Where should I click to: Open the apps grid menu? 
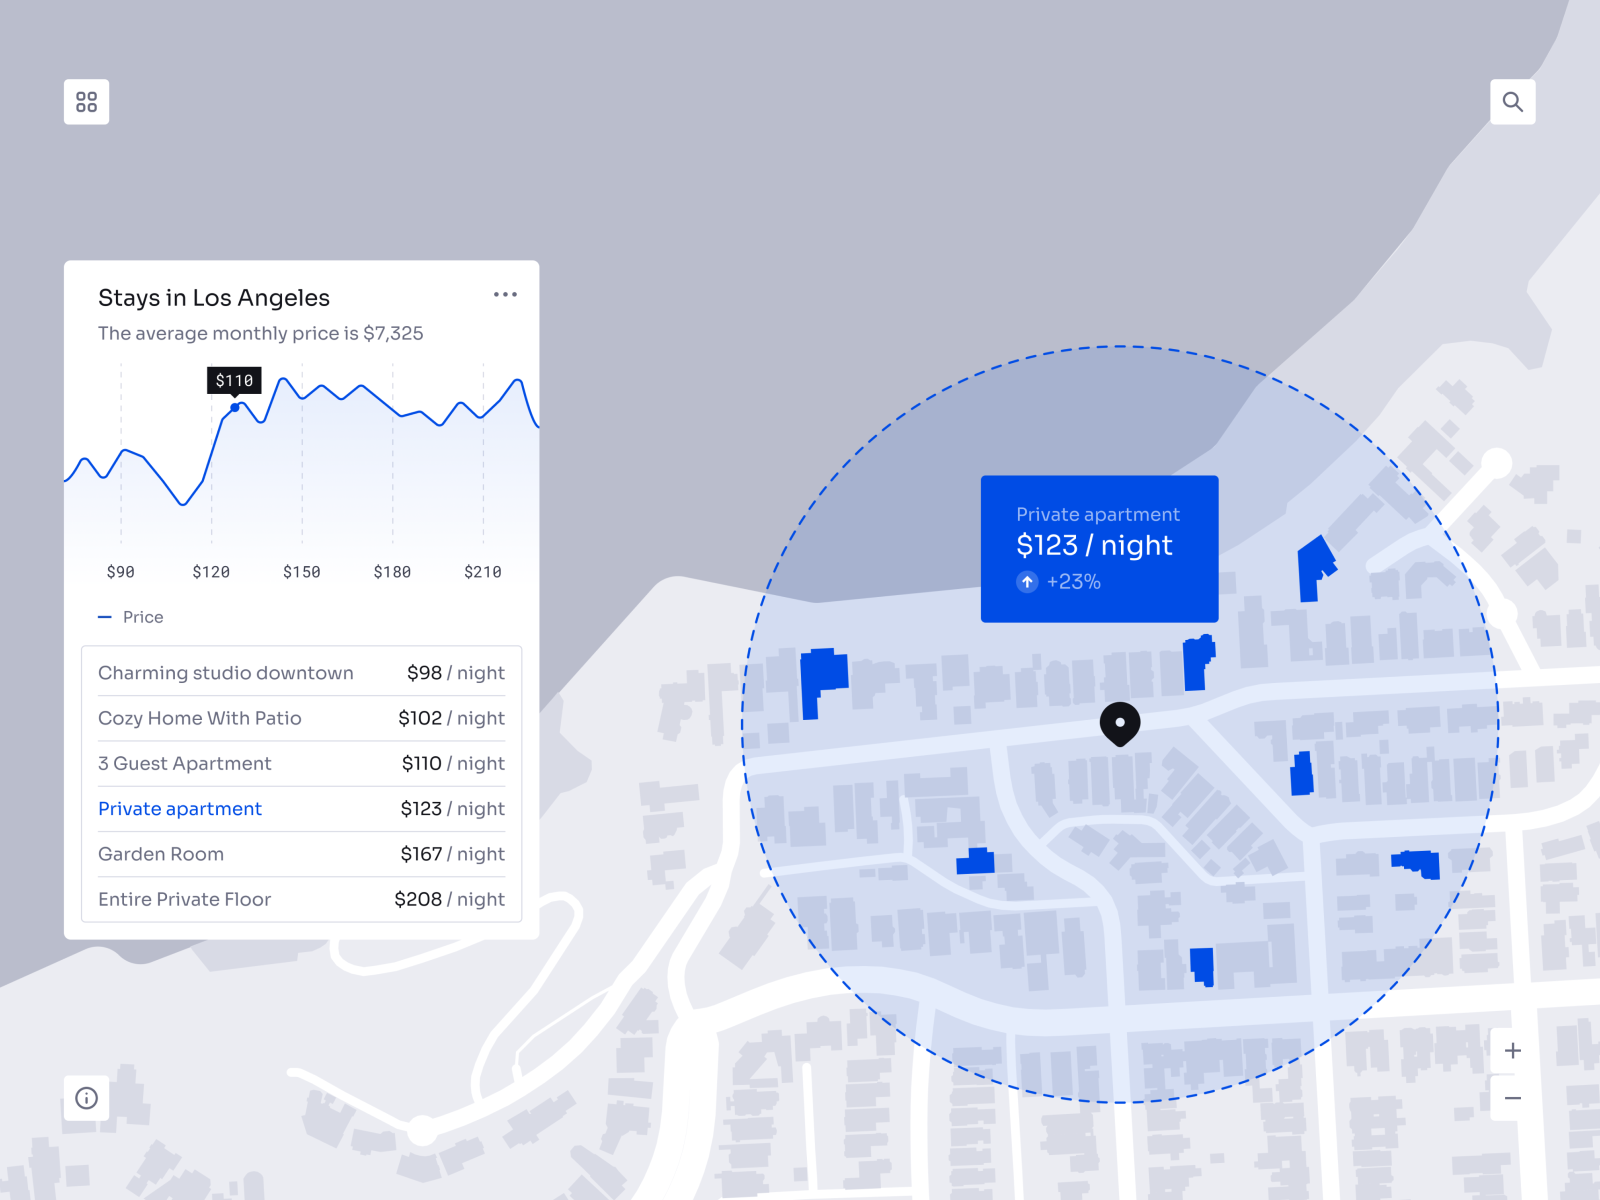click(x=86, y=101)
